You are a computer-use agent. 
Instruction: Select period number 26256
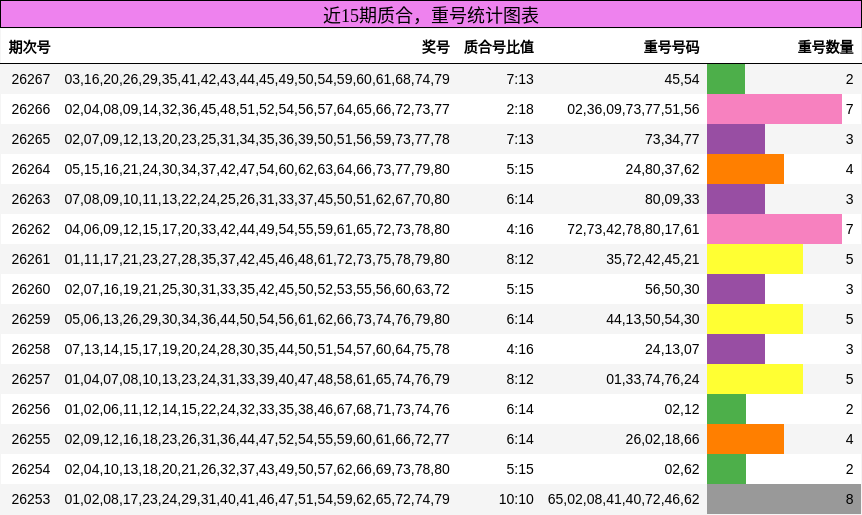(x=31, y=409)
